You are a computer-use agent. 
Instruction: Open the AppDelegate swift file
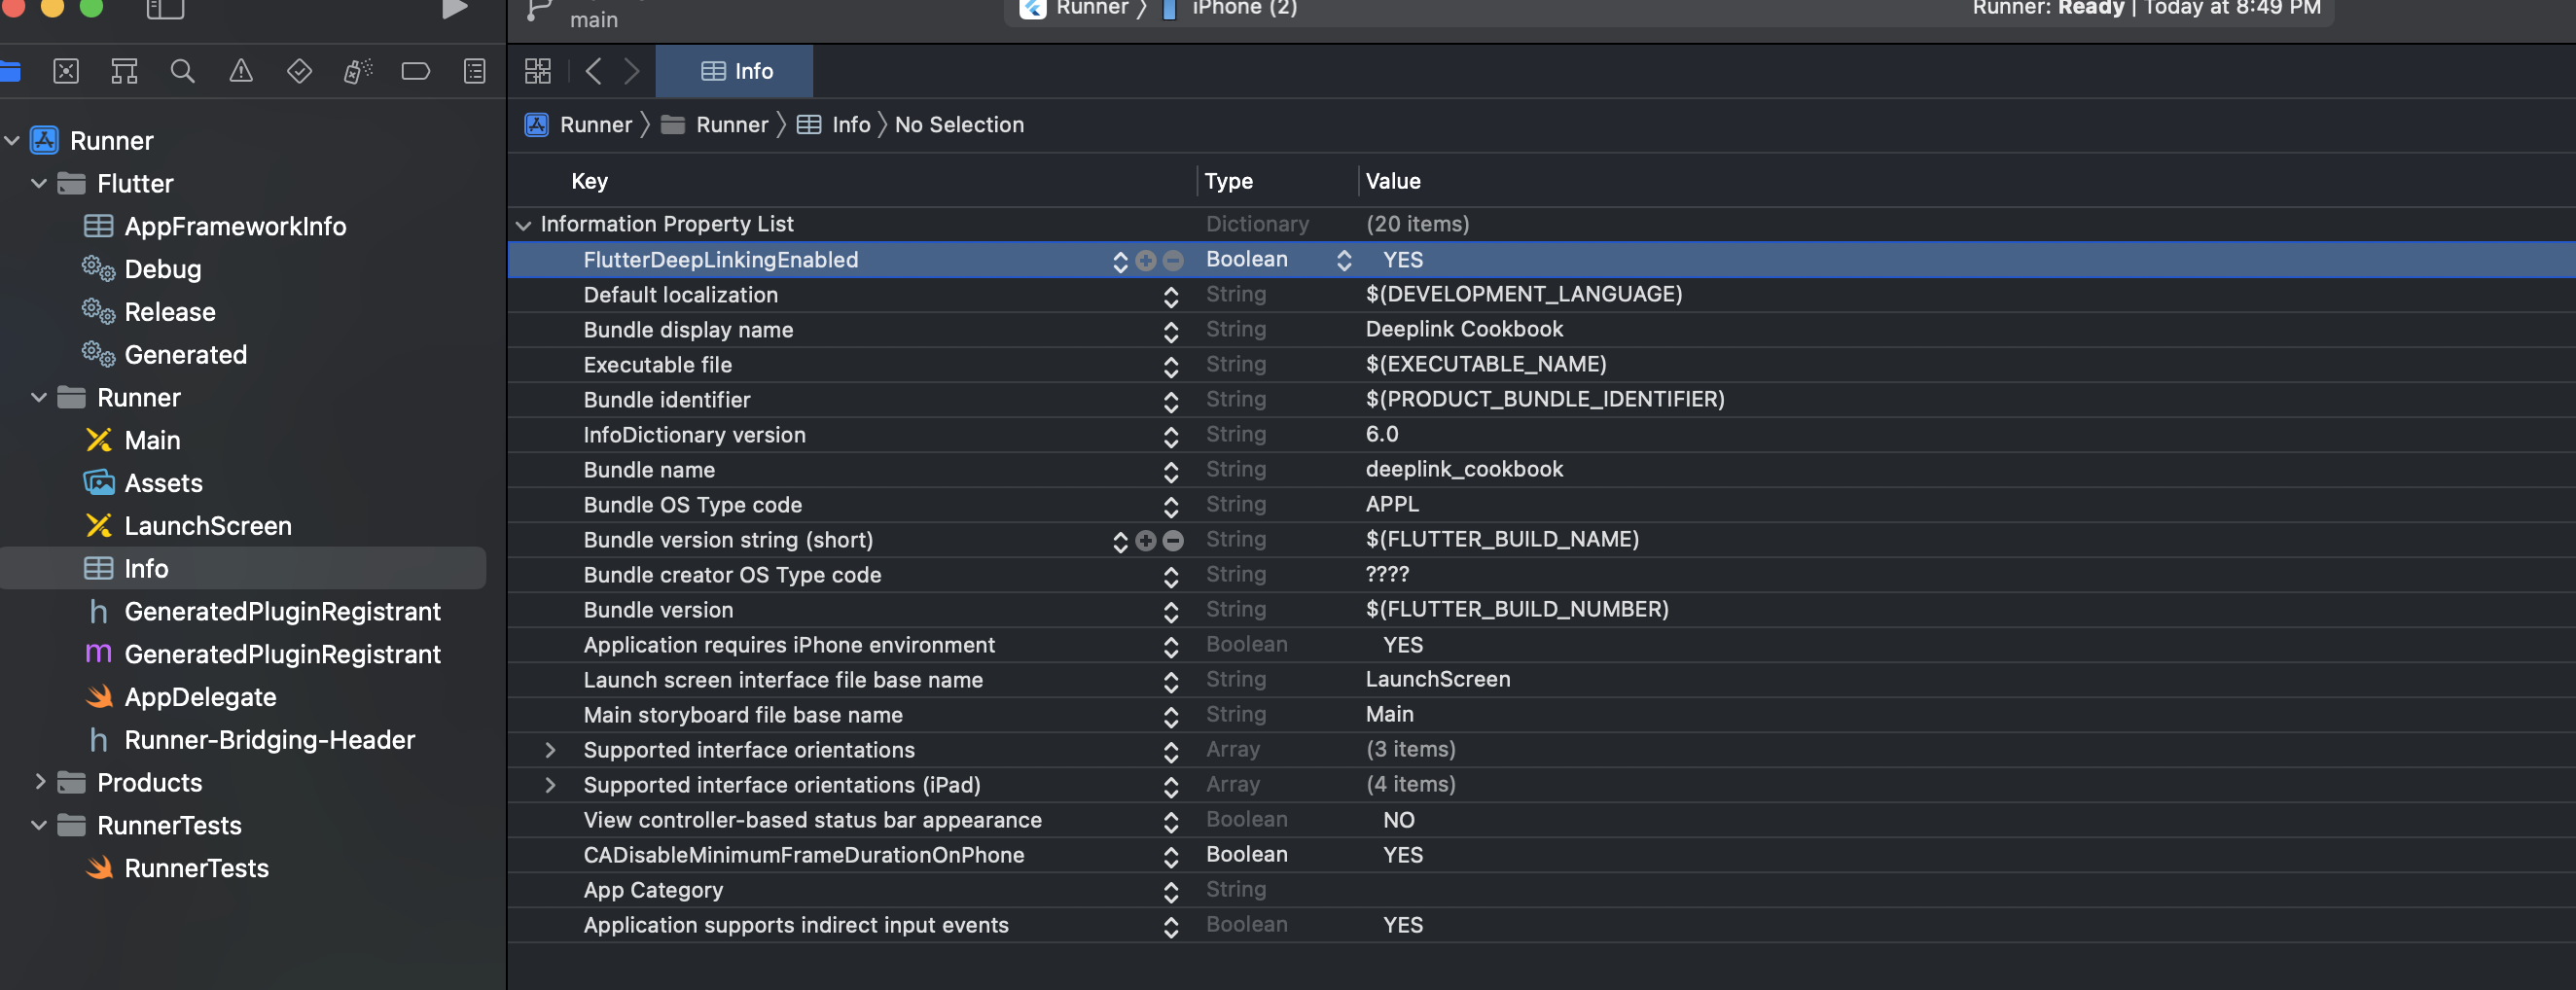(x=181, y=698)
